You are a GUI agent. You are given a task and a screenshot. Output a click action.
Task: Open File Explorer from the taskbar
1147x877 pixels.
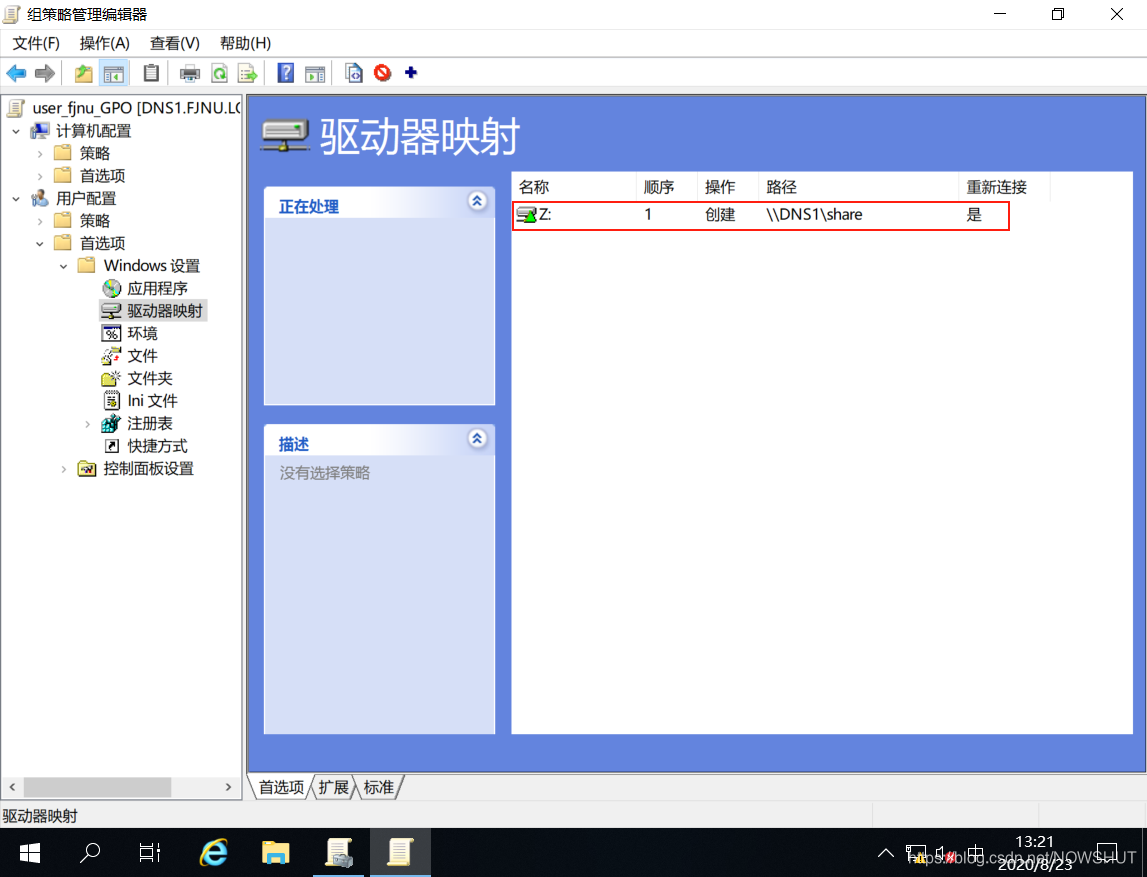[x=276, y=853]
